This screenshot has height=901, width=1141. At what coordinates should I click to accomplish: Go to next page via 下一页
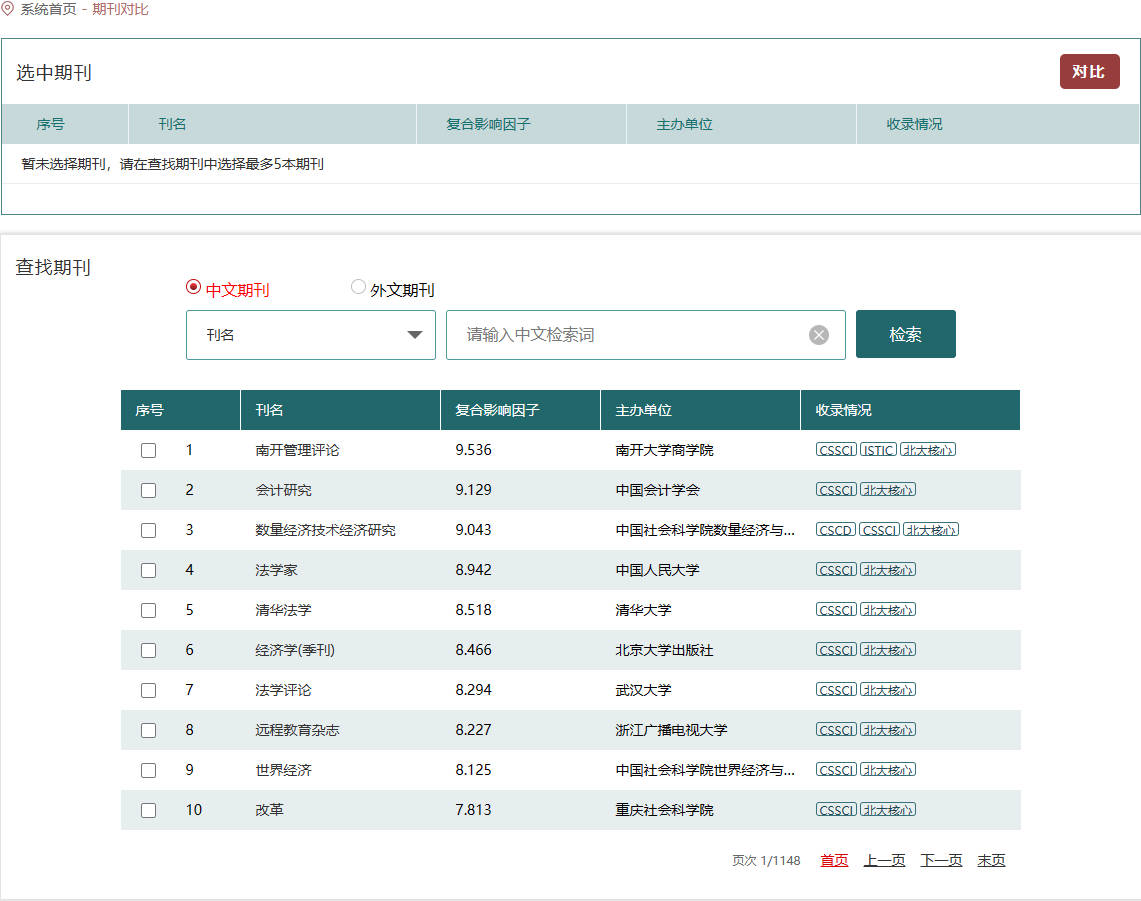pos(941,860)
